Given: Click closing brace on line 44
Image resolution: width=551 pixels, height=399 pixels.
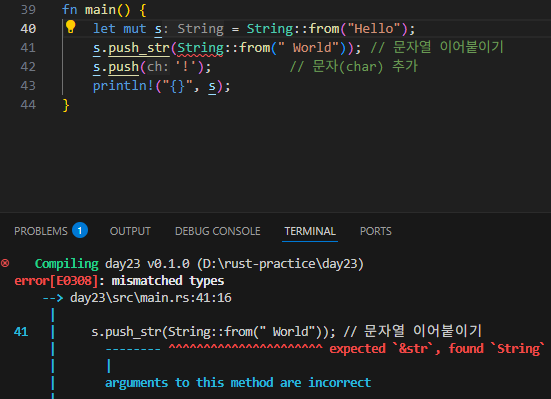Looking at the screenshot, I should 66,105.
